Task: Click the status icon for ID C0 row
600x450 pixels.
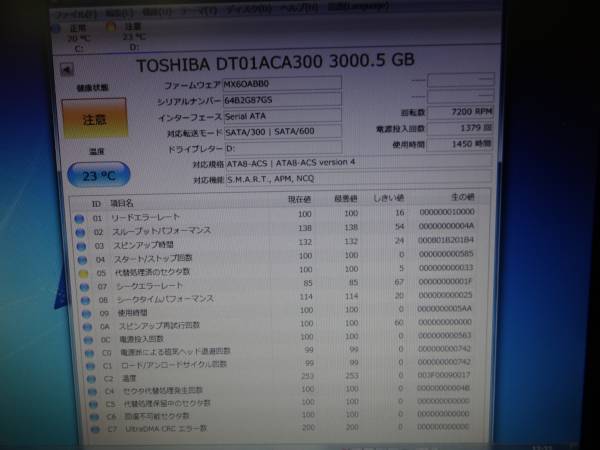Action: pyautogui.click(x=89, y=353)
